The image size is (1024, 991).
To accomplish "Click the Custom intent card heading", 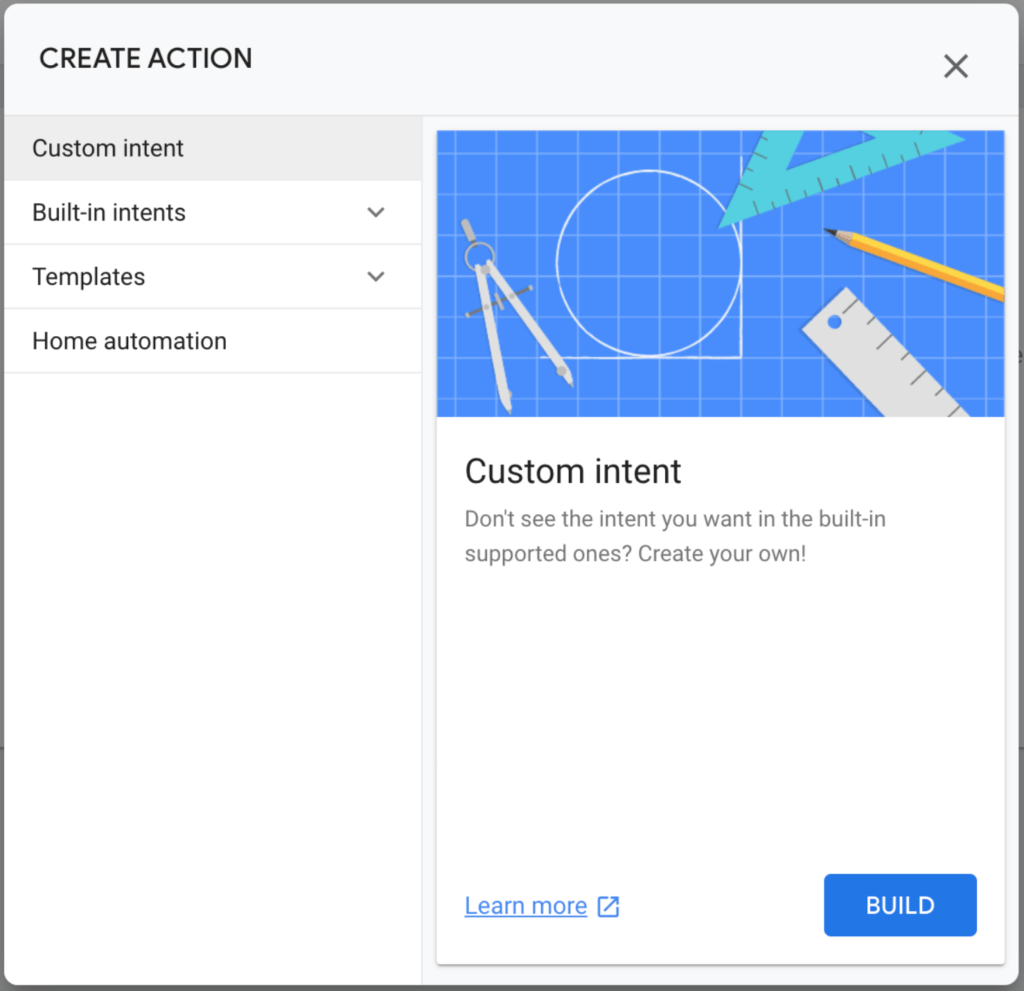I will tap(573, 471).
